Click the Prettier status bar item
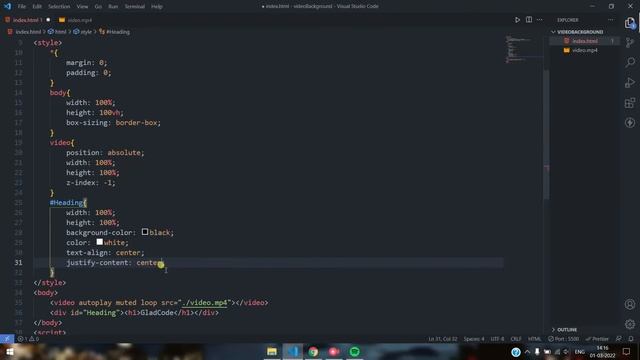The image size is (640, 360). coord(597,339)
